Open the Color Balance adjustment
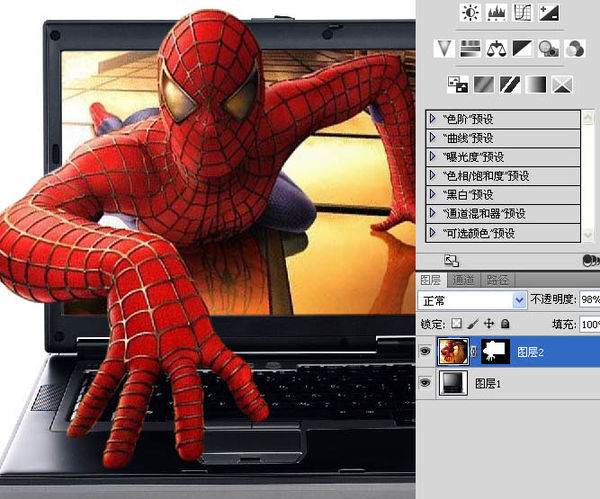The height and width of the screenshot is (499, 600). [x=497, y=47]
